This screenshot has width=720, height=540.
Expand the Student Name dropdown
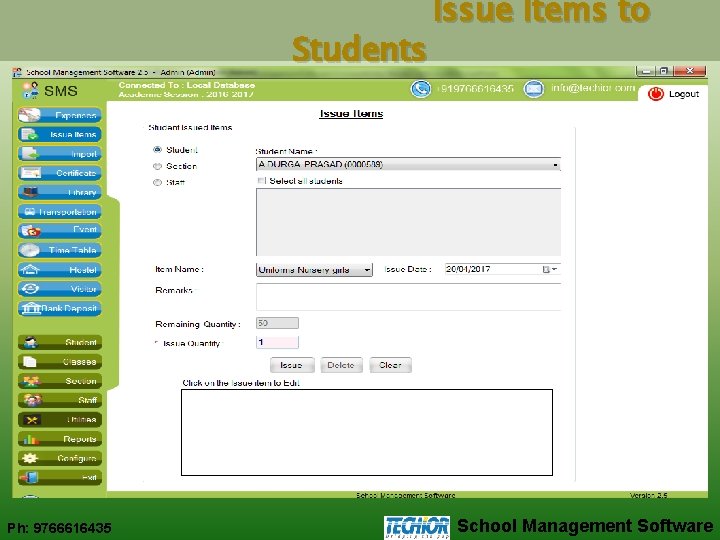click(x=555, y=164)
